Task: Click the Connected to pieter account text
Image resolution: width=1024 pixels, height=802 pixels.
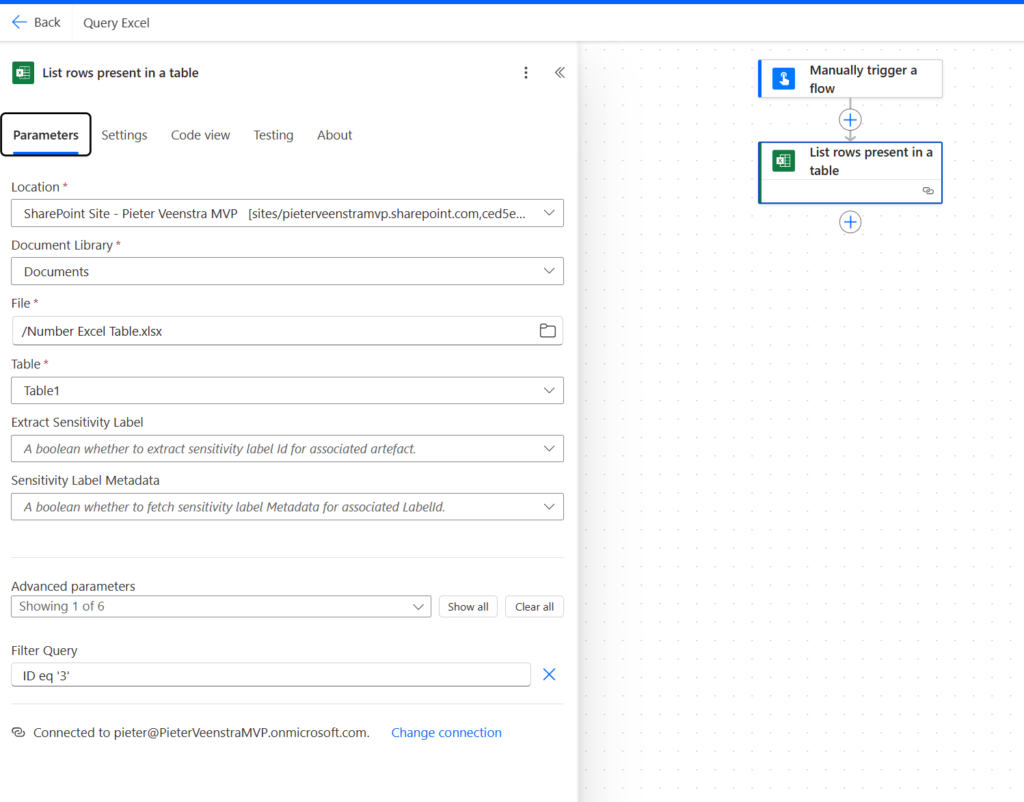Action: 201,732
